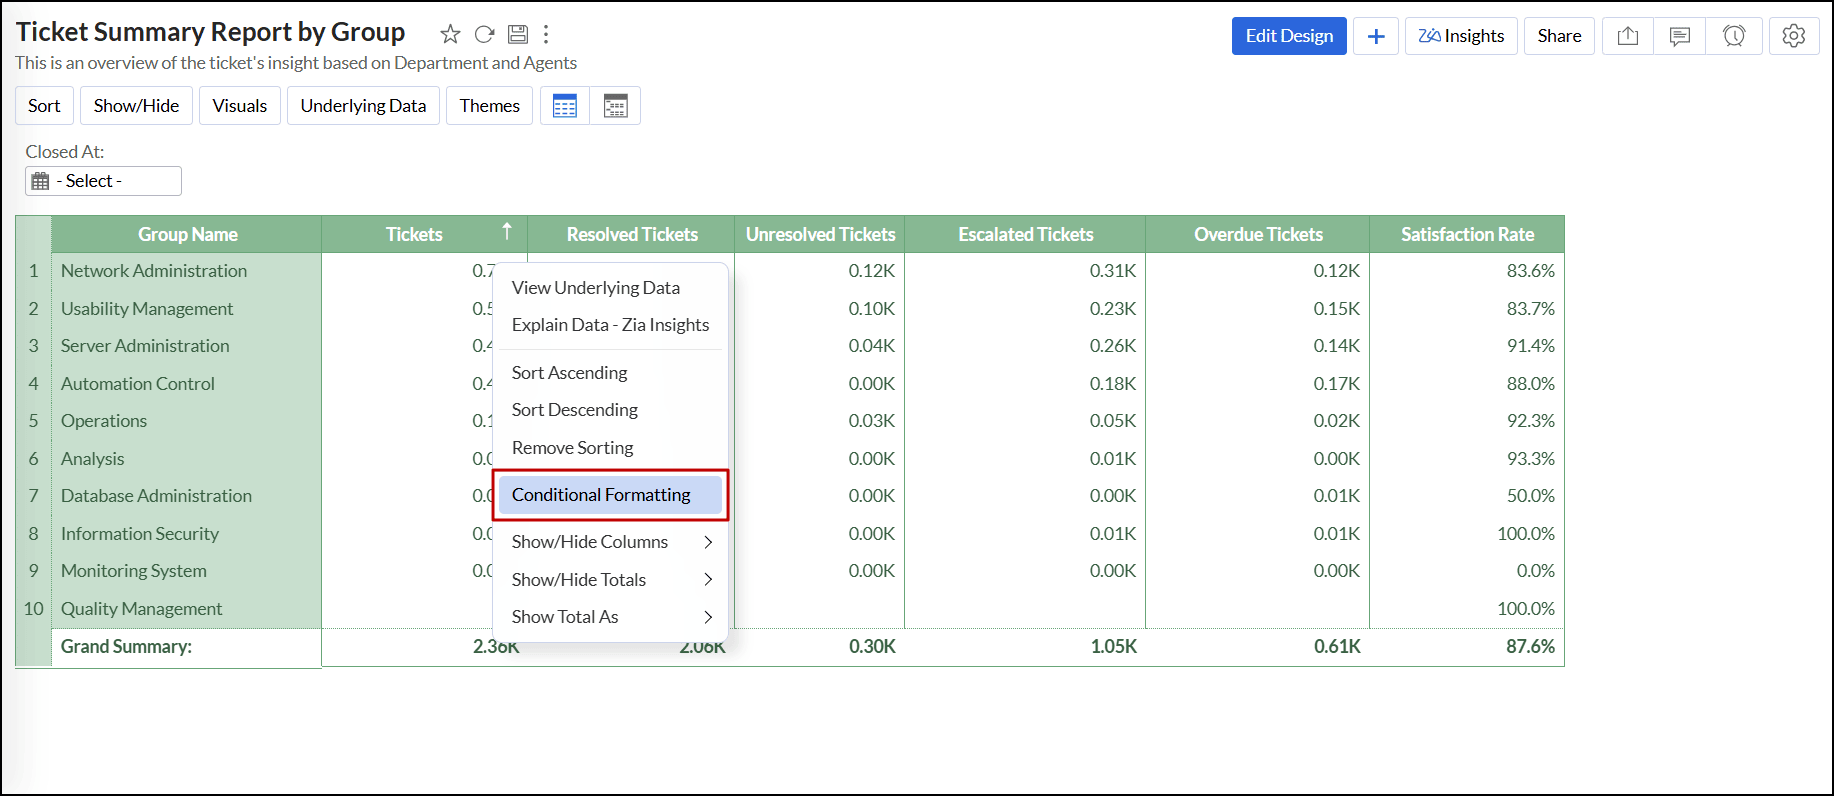Screen dimensions: 1834x796
Task: Switch to the second table layout icon
Action: [x=615, y=106]
